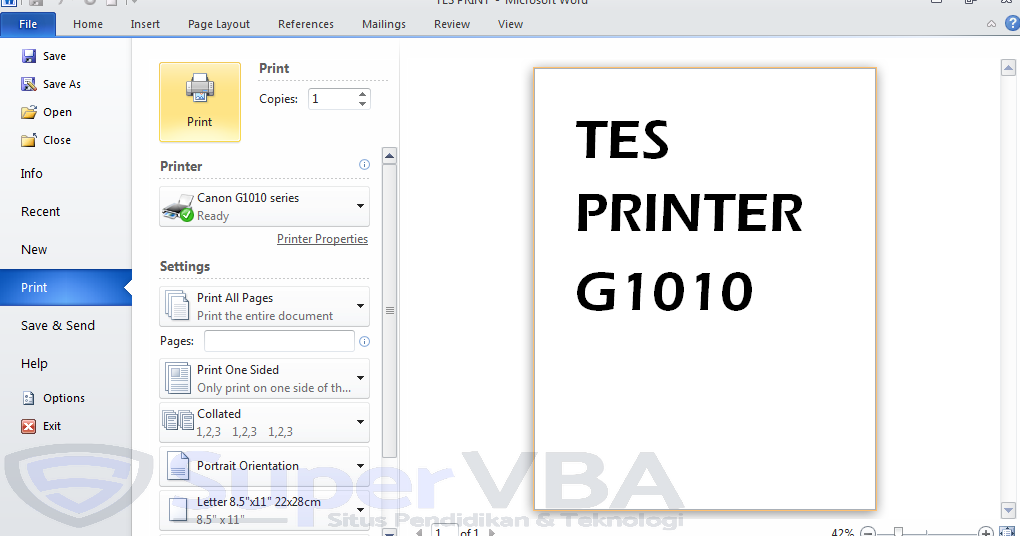This screenshot has height=536, width=1020.
Task: Click the settings panel scrollbar thumb
Action: [x=390, y=311]
